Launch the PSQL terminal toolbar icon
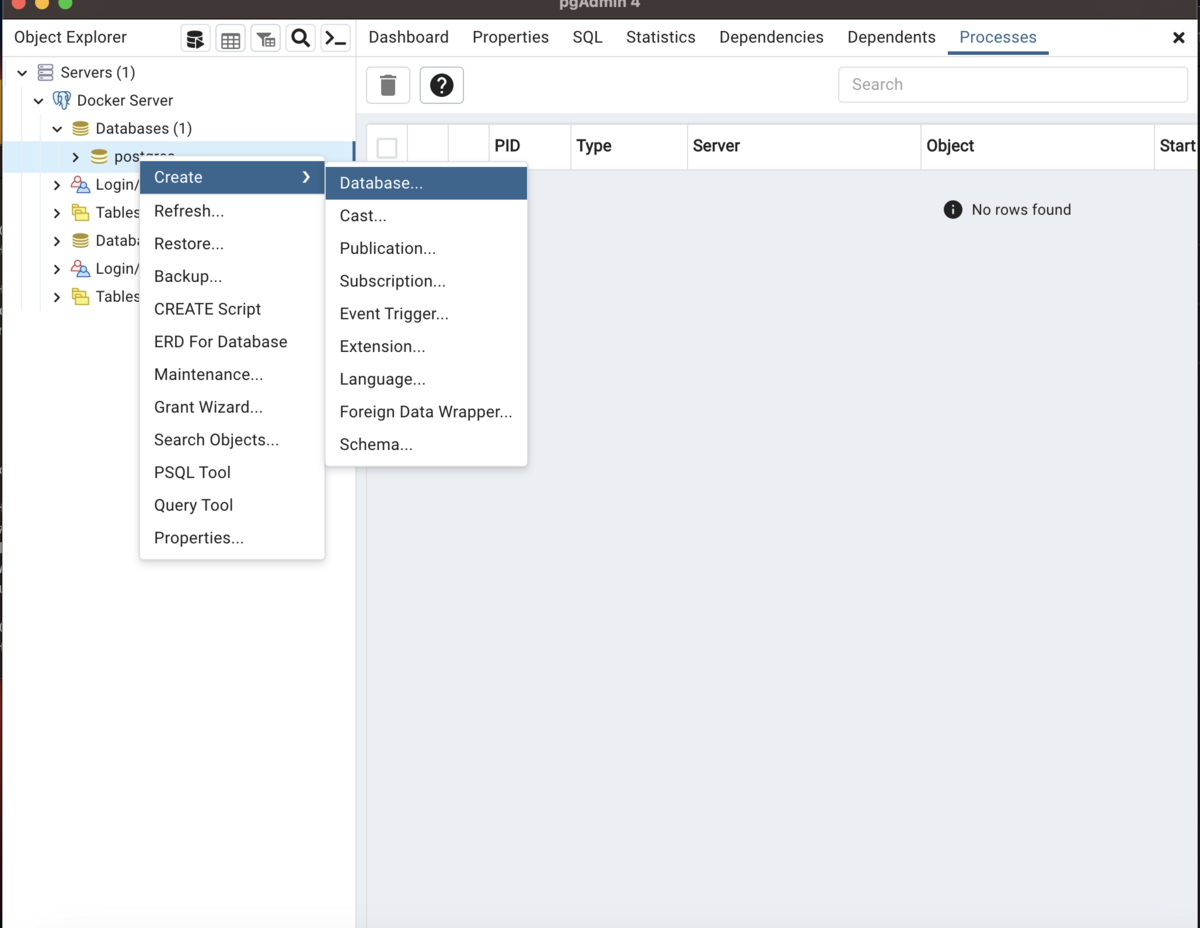The image size is (1200, 928). tap(335, 39)
